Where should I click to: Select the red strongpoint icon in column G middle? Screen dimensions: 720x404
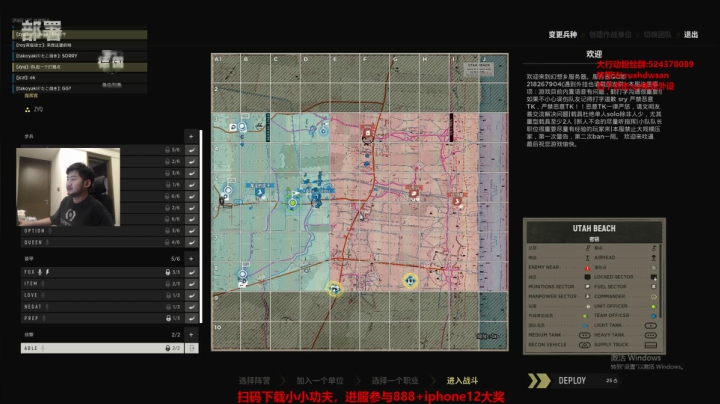click(414, 193)
